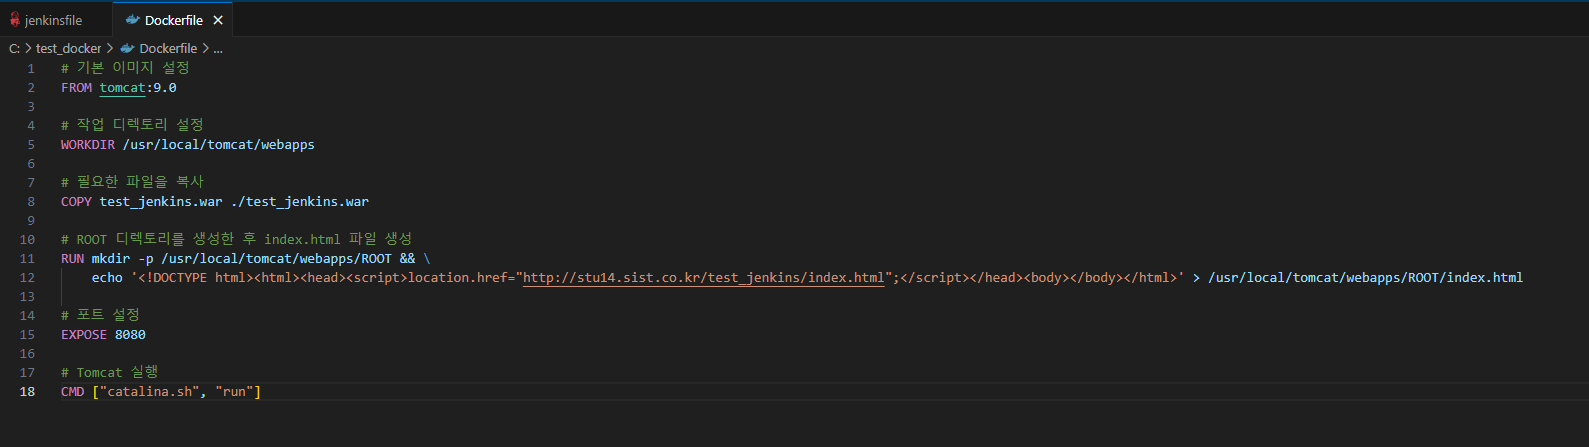The width and height of the screenshot is (1589, 447).
Task: Click line number 11 in the gutter
Action: 27,259
